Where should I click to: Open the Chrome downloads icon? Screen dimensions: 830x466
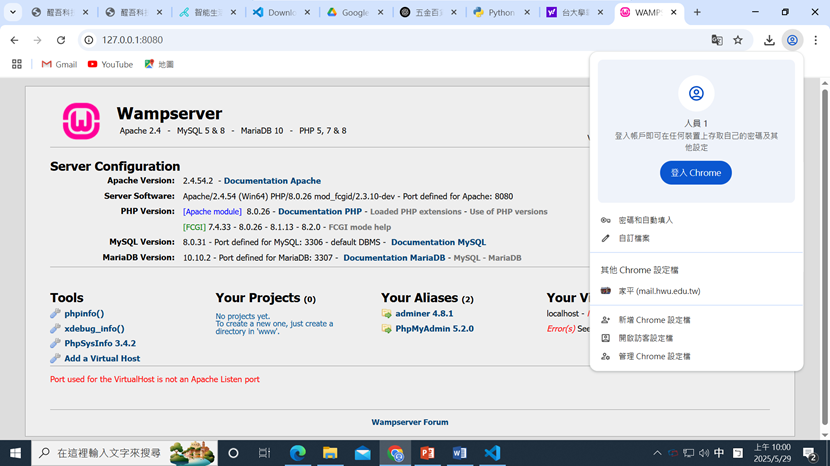pyautogui.click(x=769, y=40)
